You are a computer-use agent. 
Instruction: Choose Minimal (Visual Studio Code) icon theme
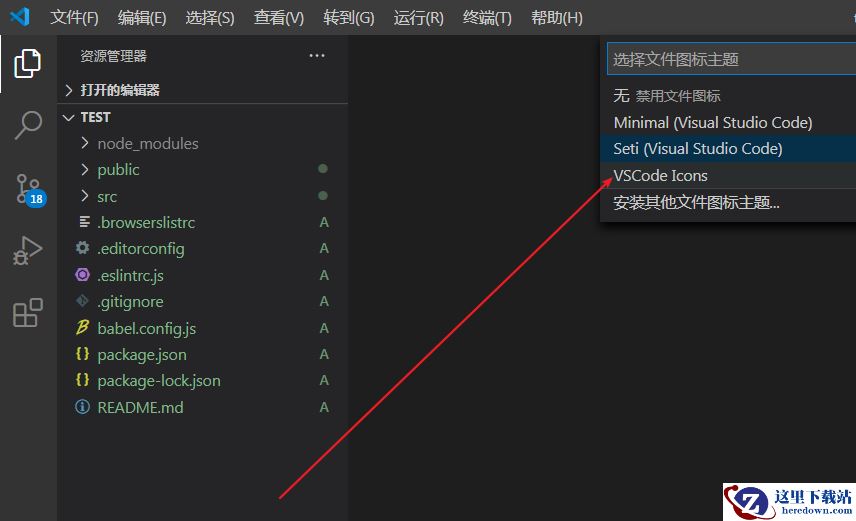coord(728,122)
